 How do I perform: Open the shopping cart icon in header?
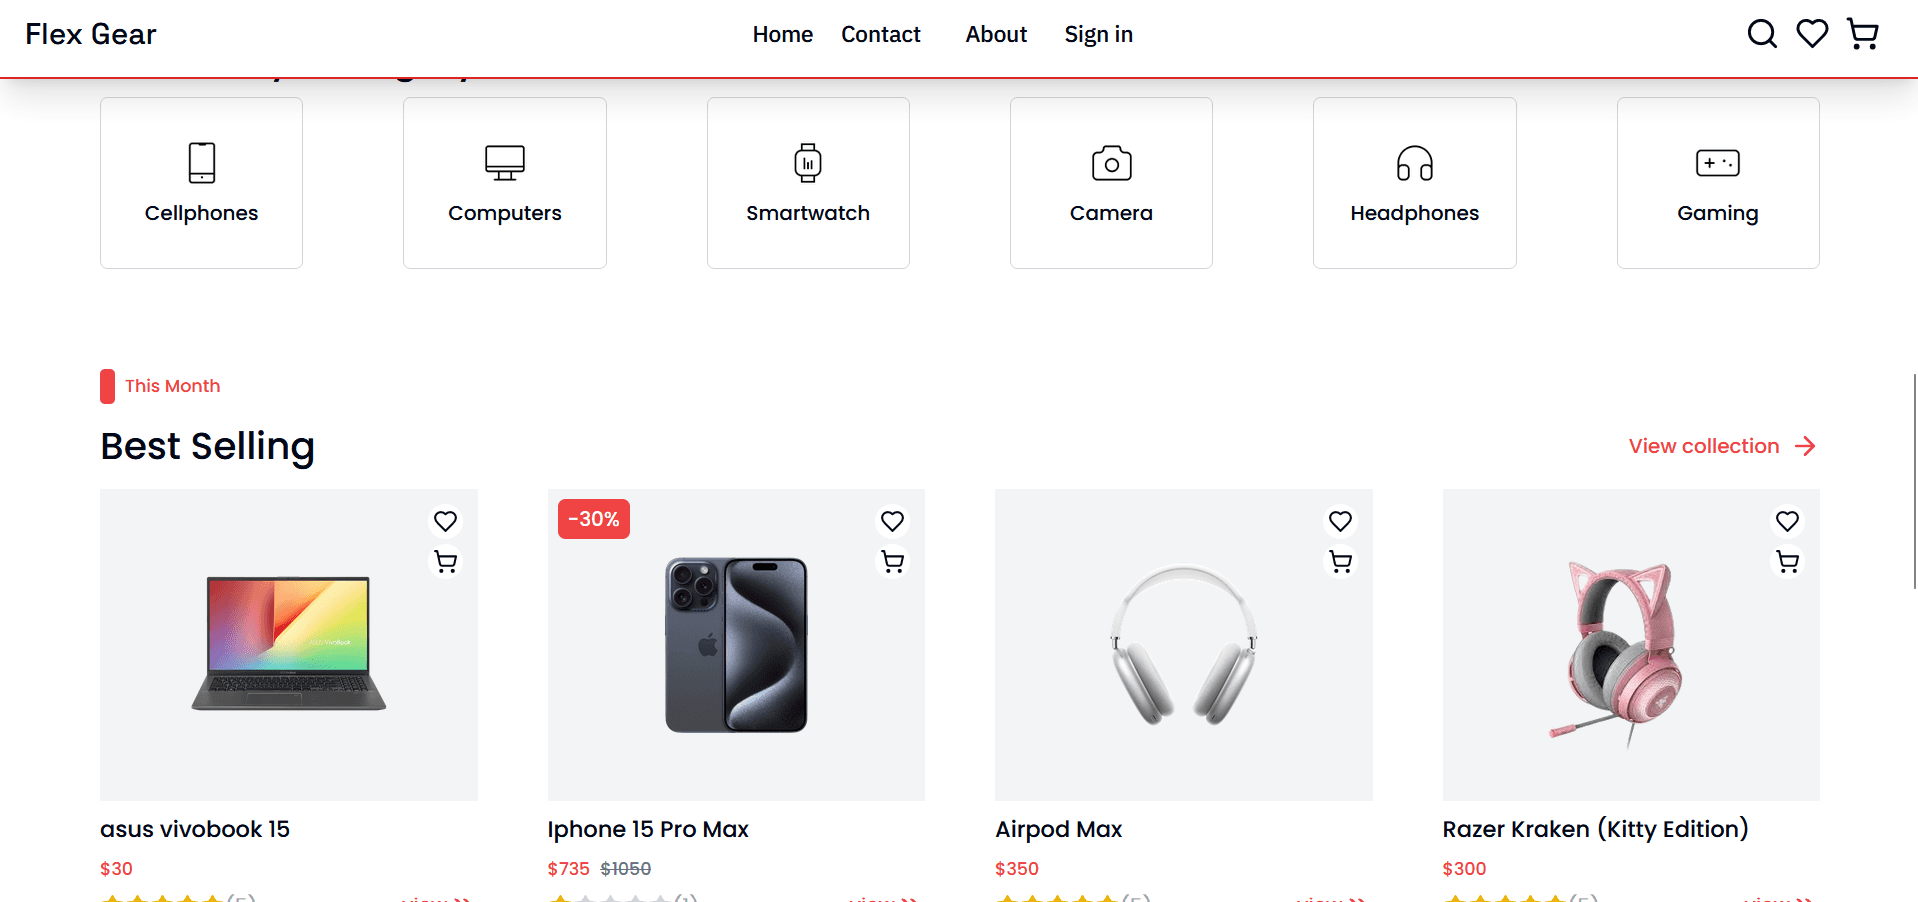pyautogui.click(x=1862, y=34)
